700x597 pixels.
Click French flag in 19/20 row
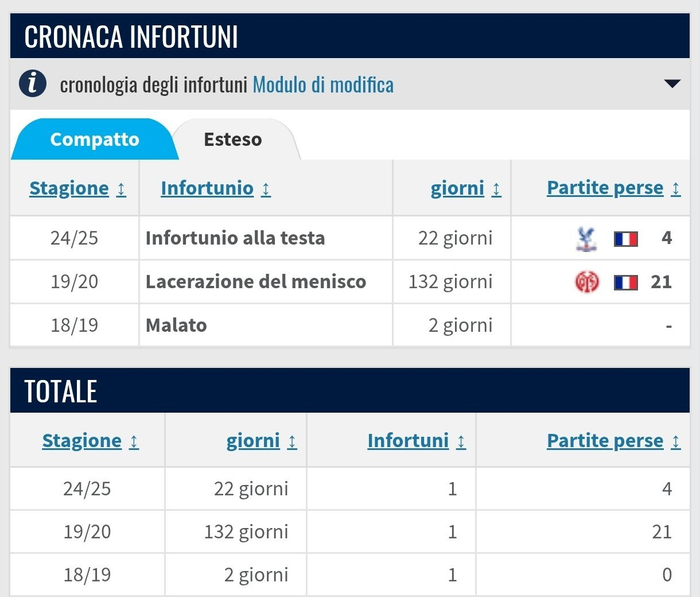pyautogui.click(x=626, y=282)
